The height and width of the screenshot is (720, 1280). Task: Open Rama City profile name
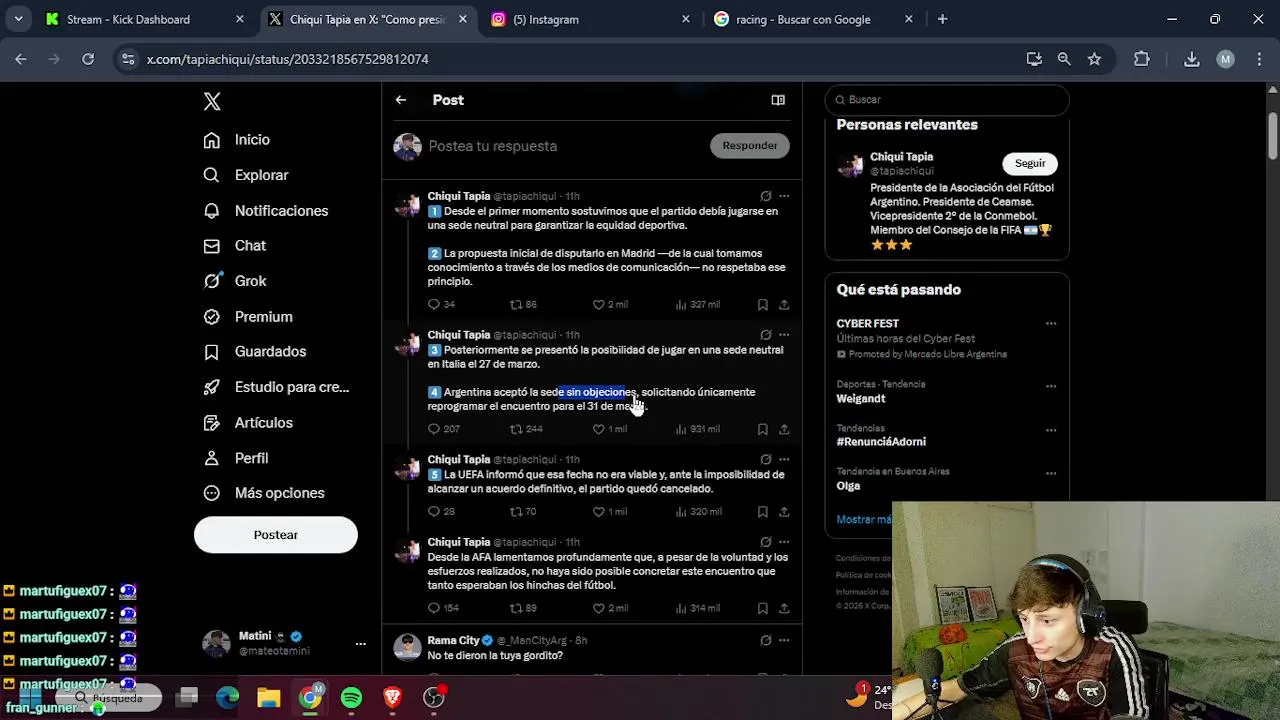pyautogui.click(x=453, y=640)
